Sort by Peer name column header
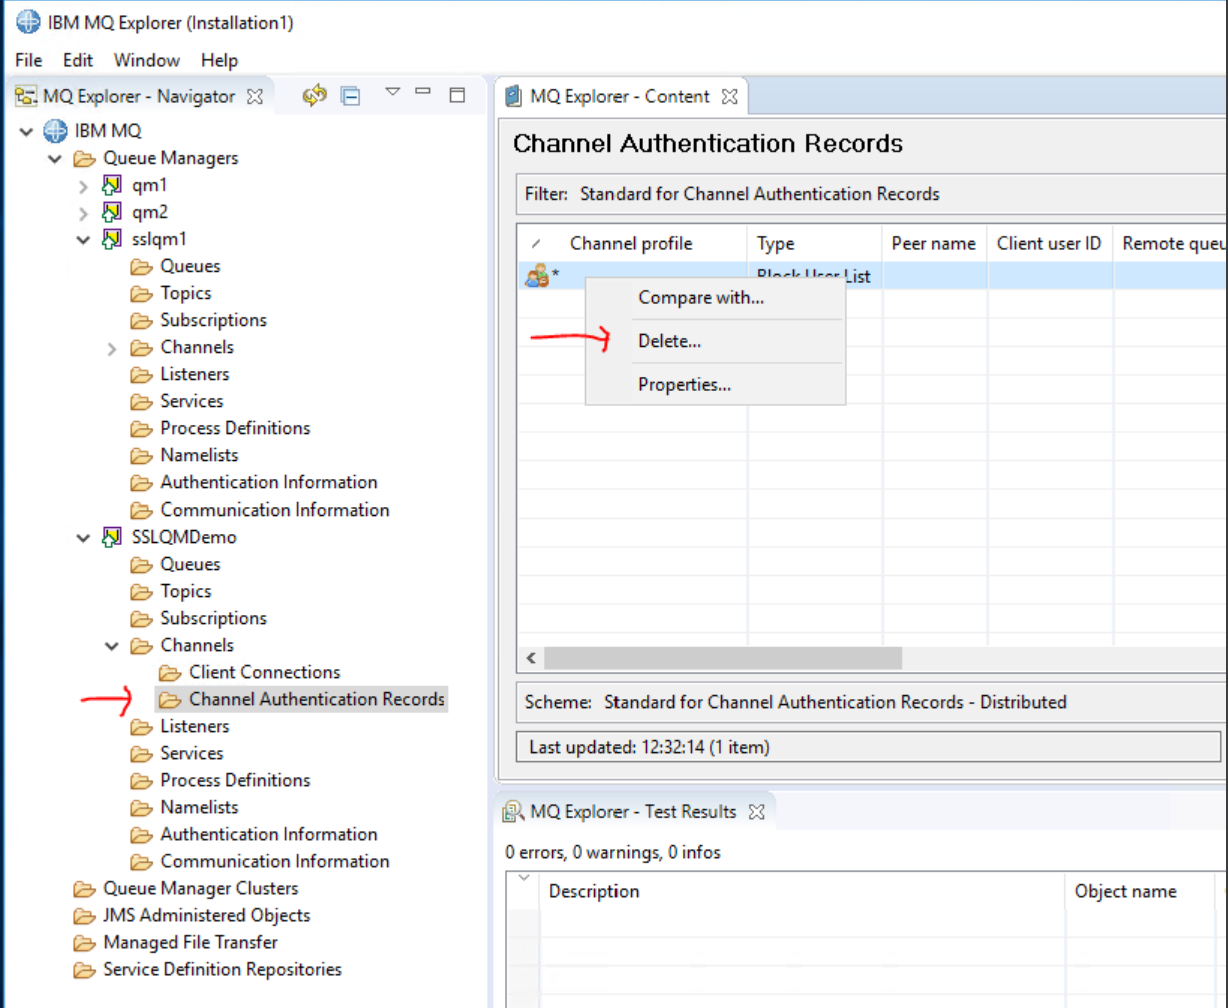Image resolution: width=1228 pixels, height=1008 pixels. 934,243
